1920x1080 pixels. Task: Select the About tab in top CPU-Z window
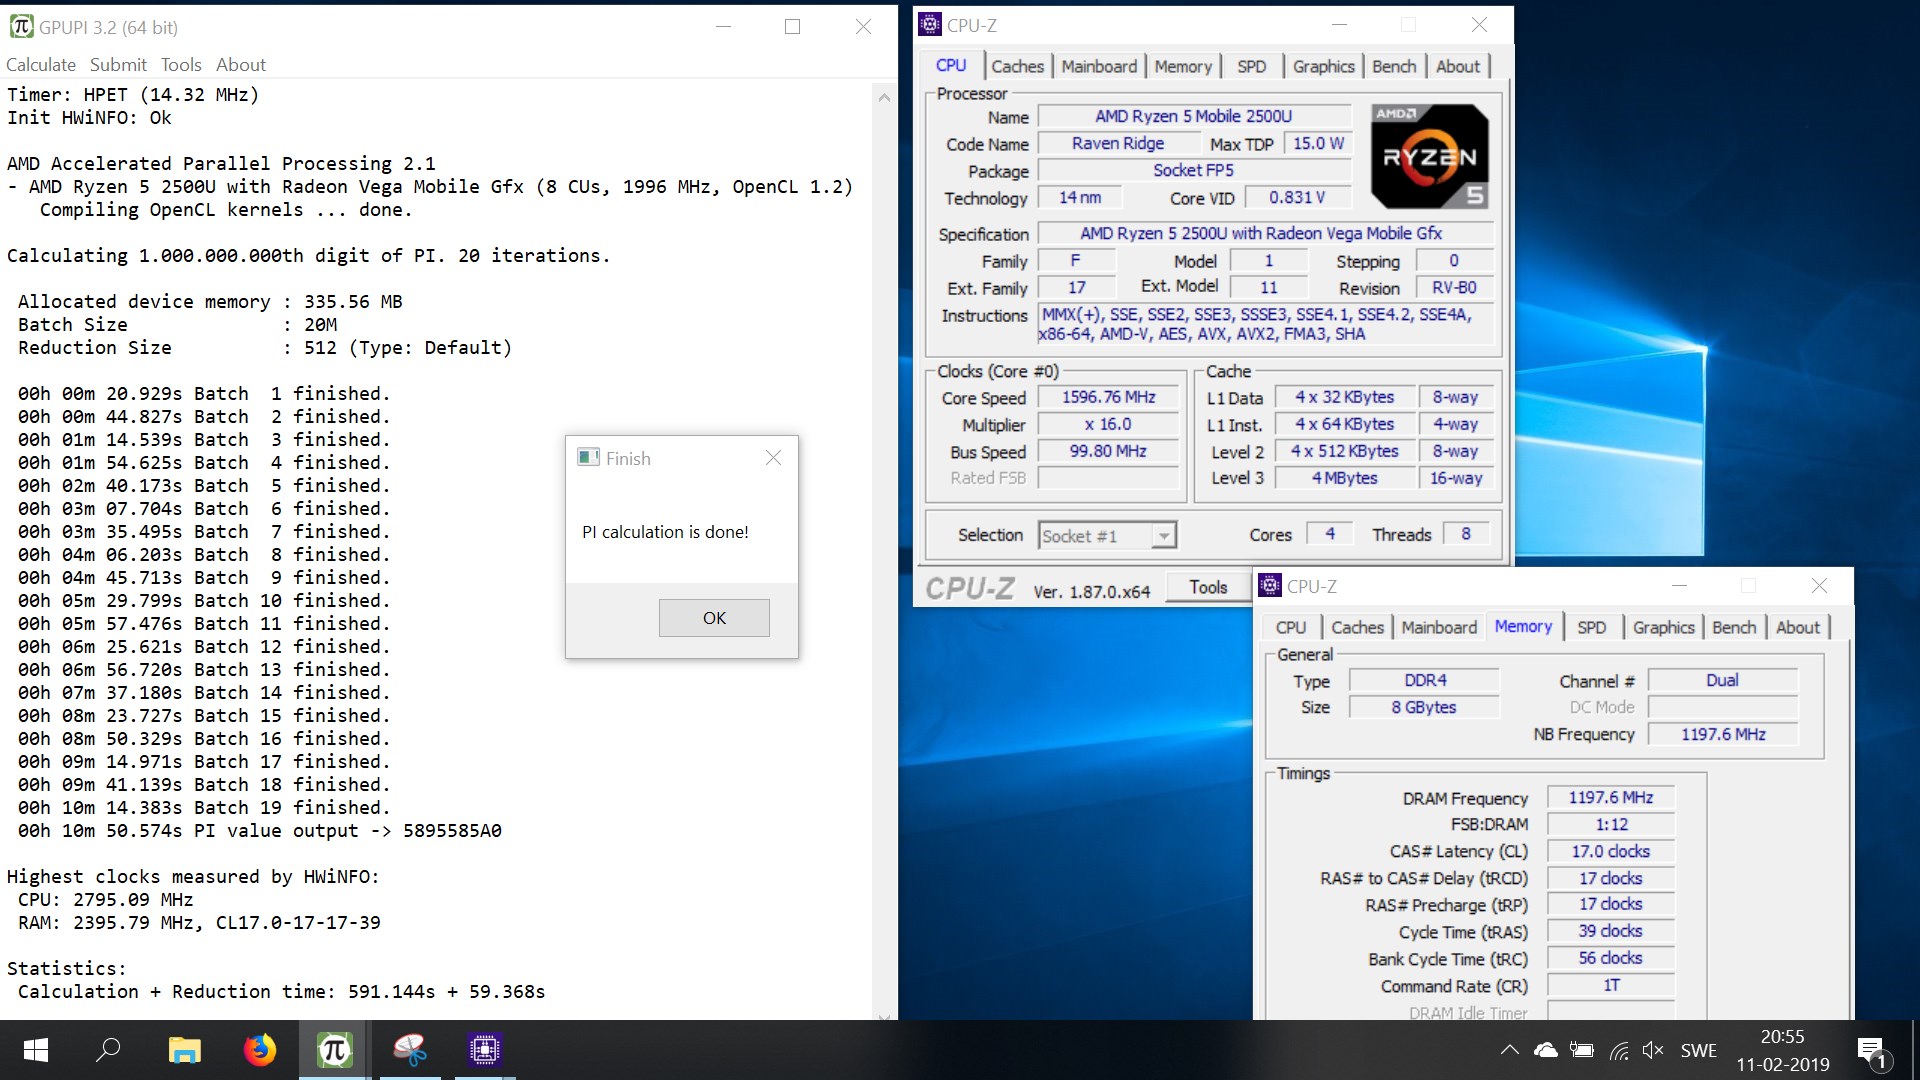1458,67
